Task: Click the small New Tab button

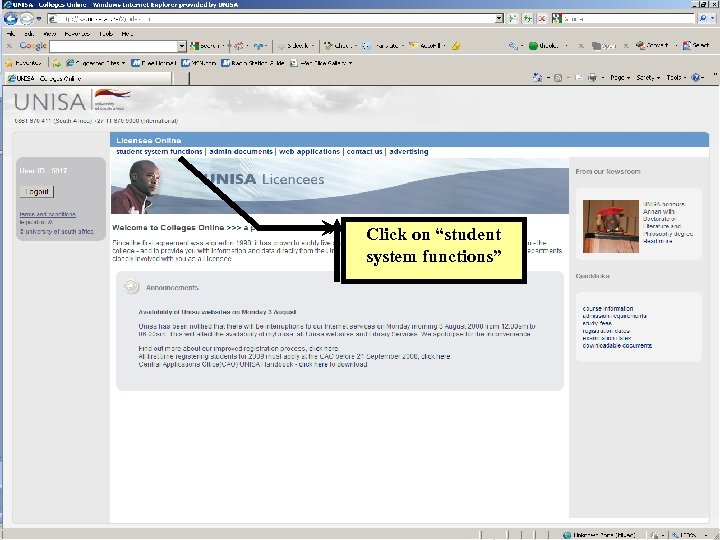Action: coord(181,79)
